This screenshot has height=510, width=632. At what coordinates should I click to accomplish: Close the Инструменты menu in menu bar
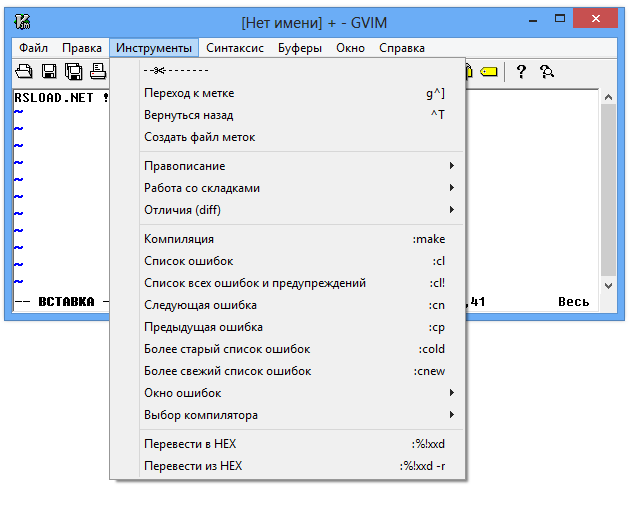coord(154,48)
